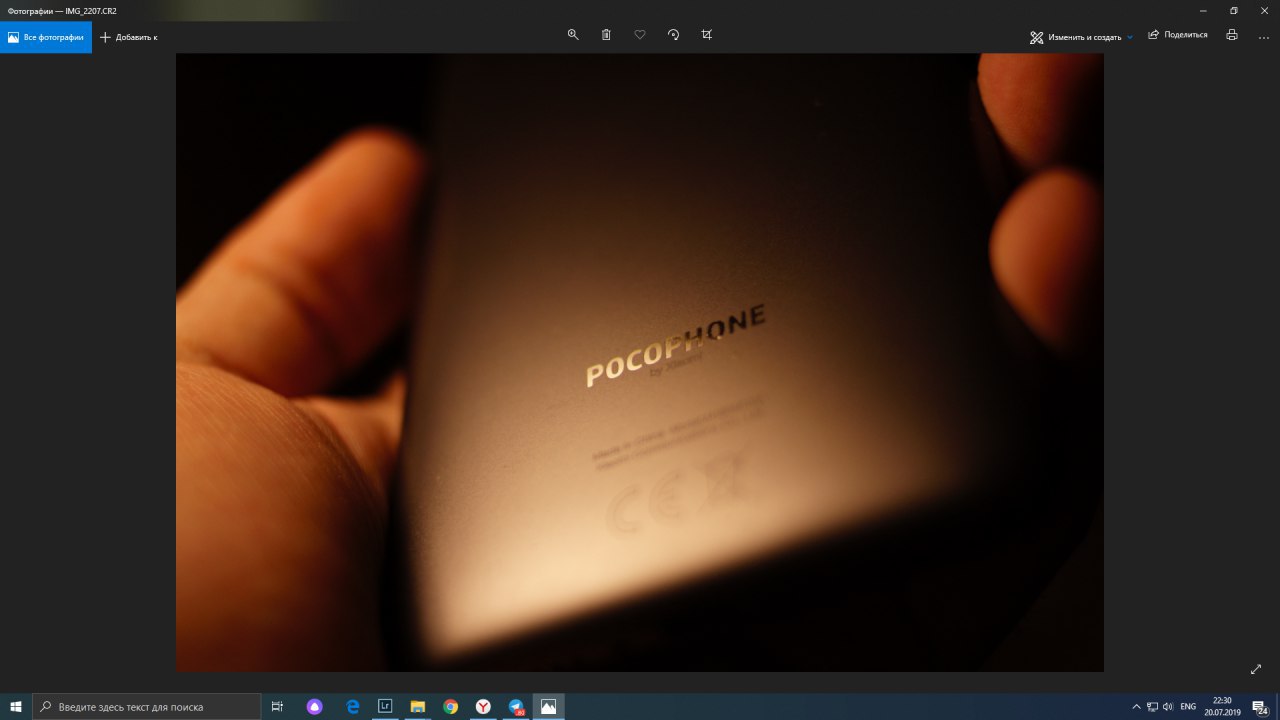Screen dimensions: 1280x720
Task: Delete the photo with the trash icon
Action: click(x=606, y=34)
